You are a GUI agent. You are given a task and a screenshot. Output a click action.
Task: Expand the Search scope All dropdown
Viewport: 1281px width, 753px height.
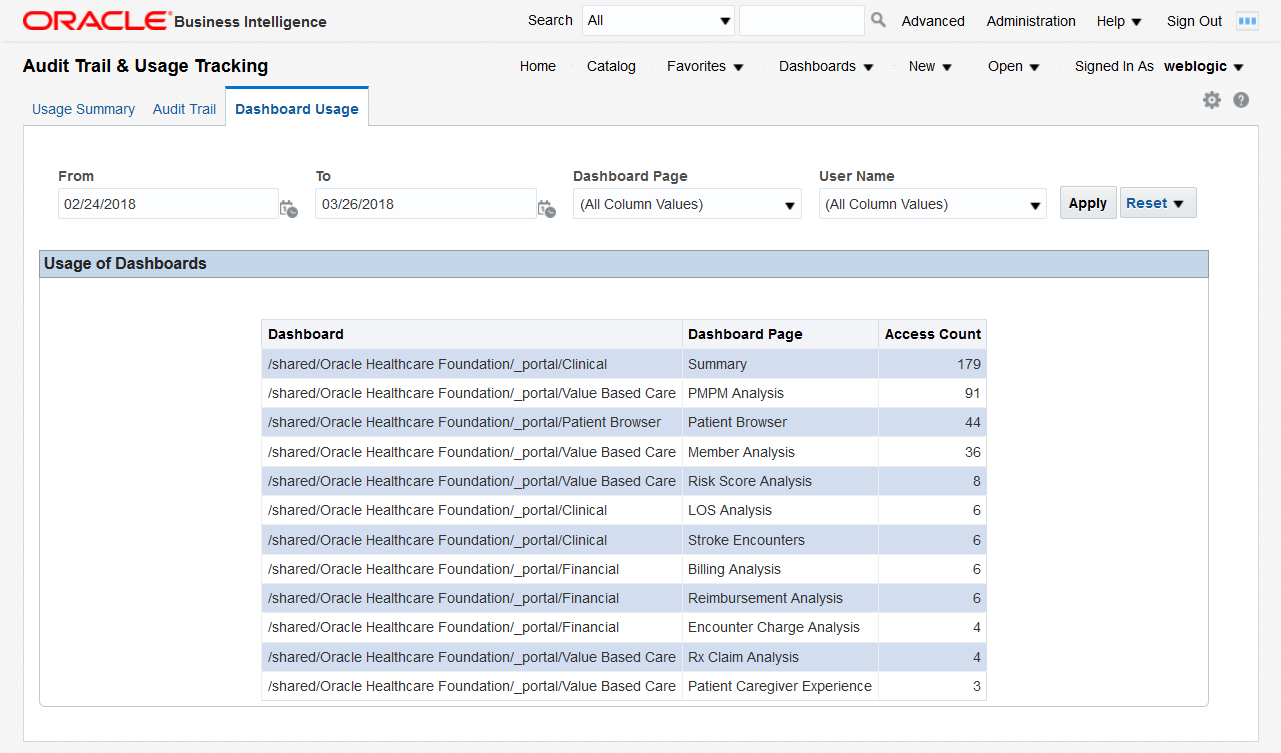[x=658, y=21]
